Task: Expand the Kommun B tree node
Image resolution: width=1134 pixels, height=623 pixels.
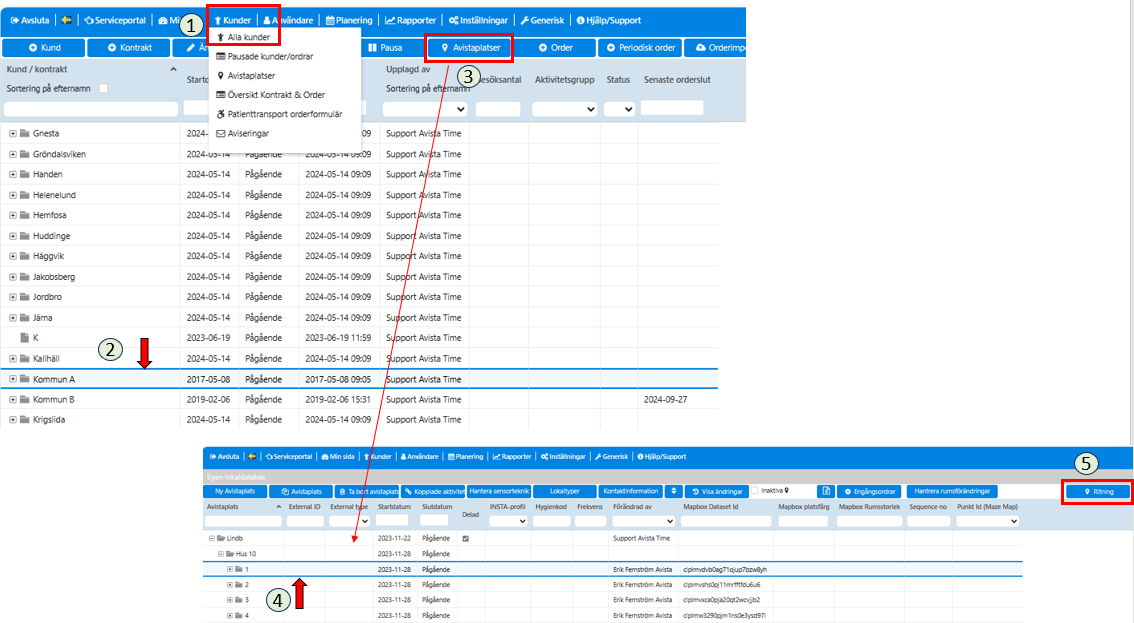Action: click(x=12, y=399)
